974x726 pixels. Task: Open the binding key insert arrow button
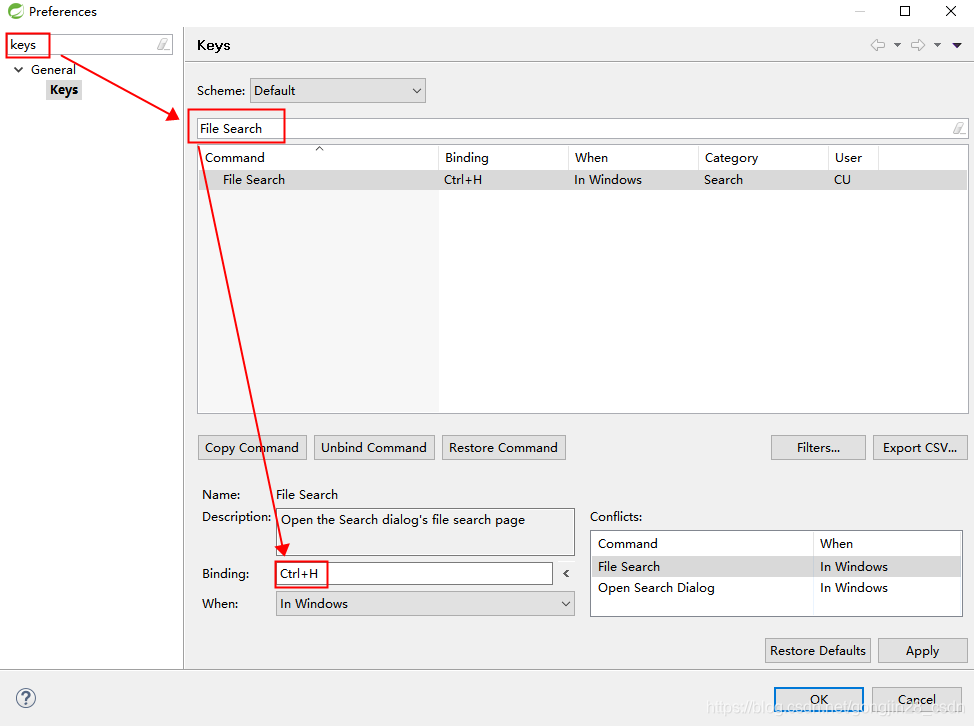pos(566,573)
